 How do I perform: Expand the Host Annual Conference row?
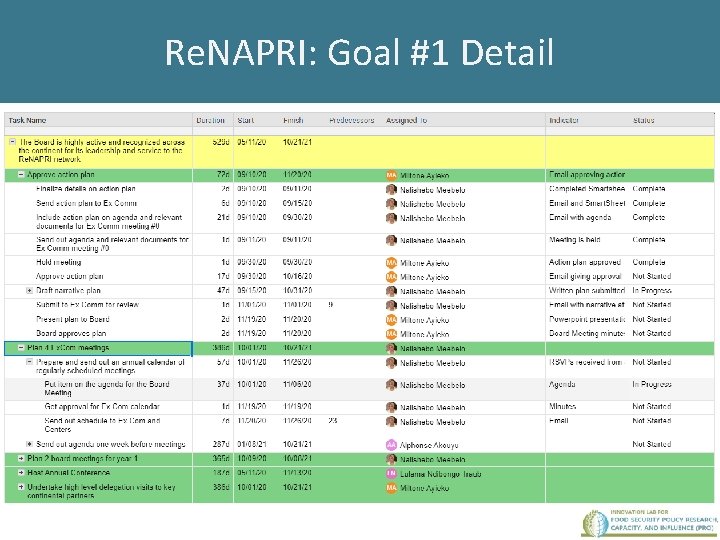(21, 472)
